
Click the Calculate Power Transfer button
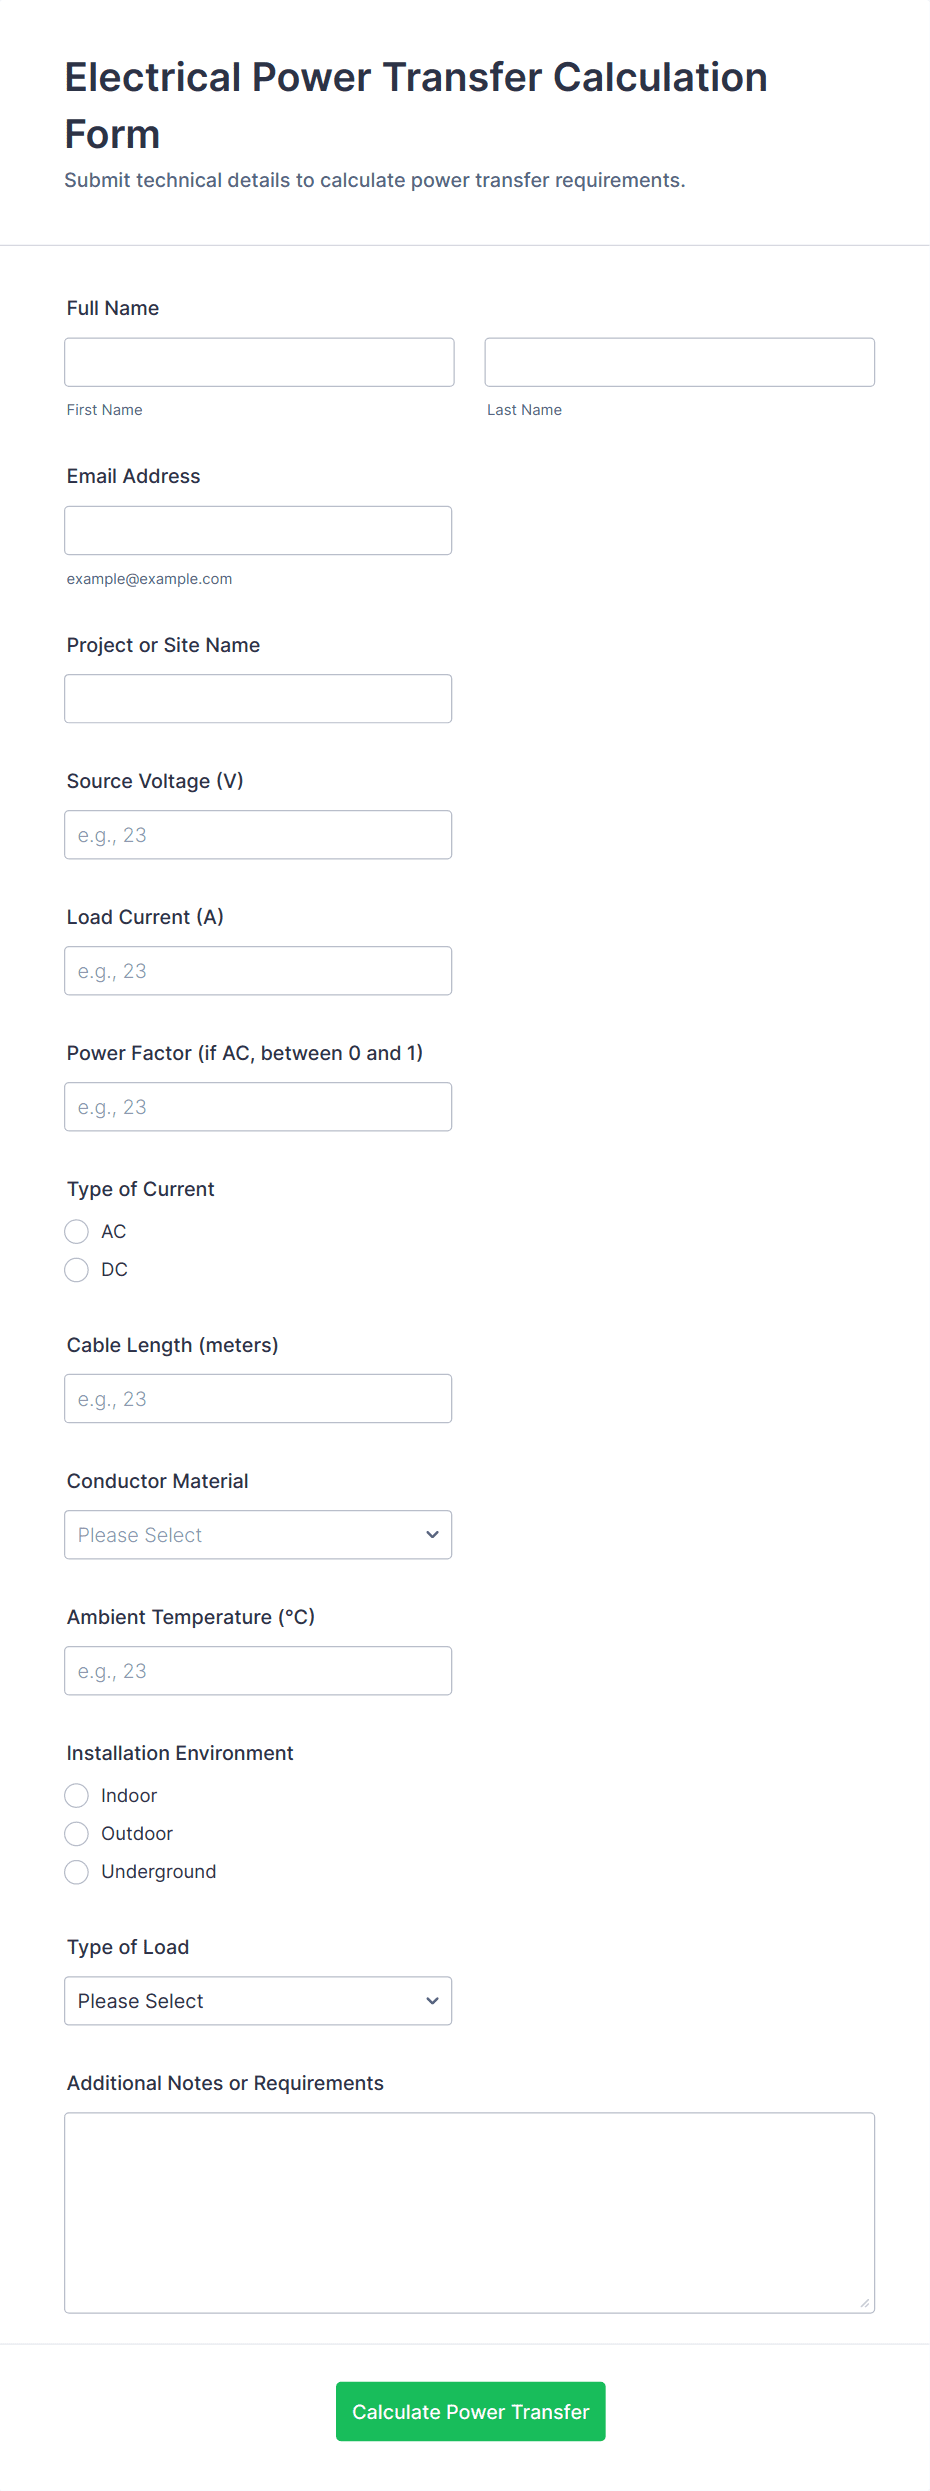point(470,2411)
